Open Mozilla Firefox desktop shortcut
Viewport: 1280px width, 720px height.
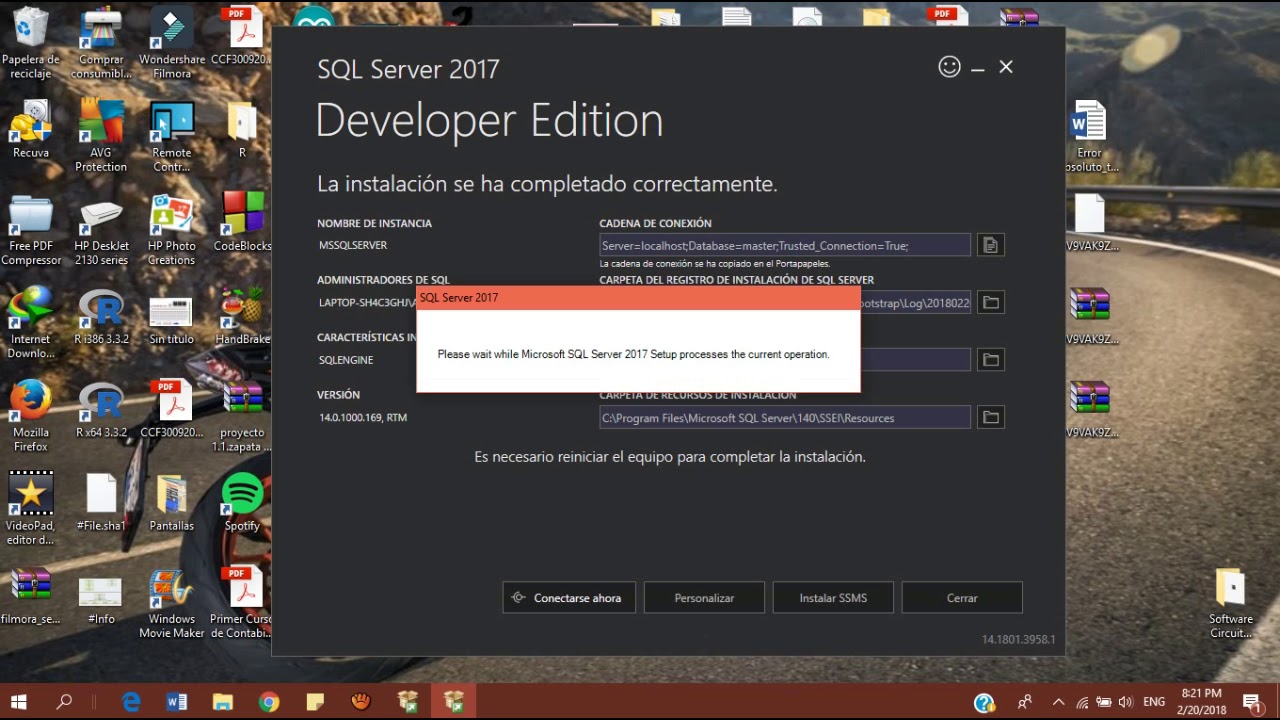[31, 416]
